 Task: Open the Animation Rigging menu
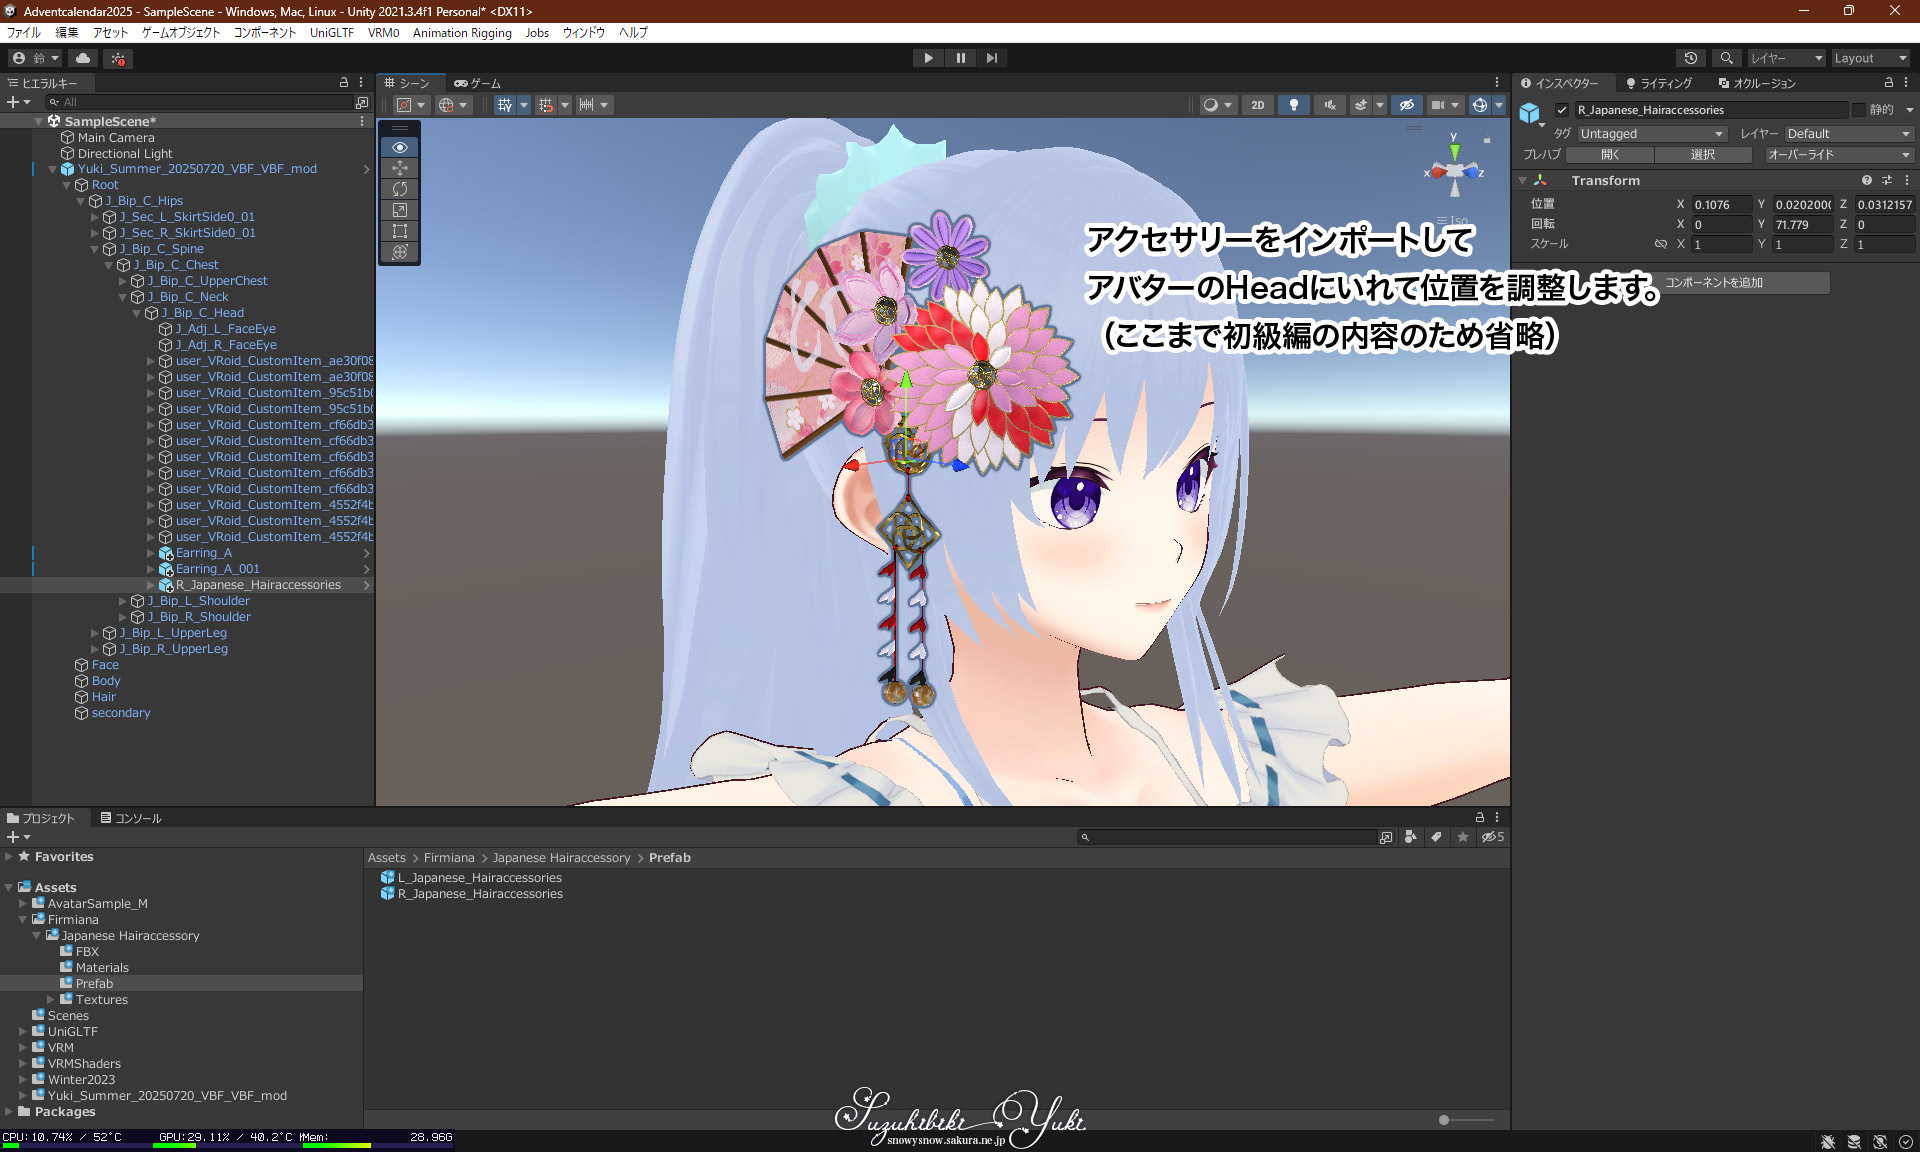point(462,33)
